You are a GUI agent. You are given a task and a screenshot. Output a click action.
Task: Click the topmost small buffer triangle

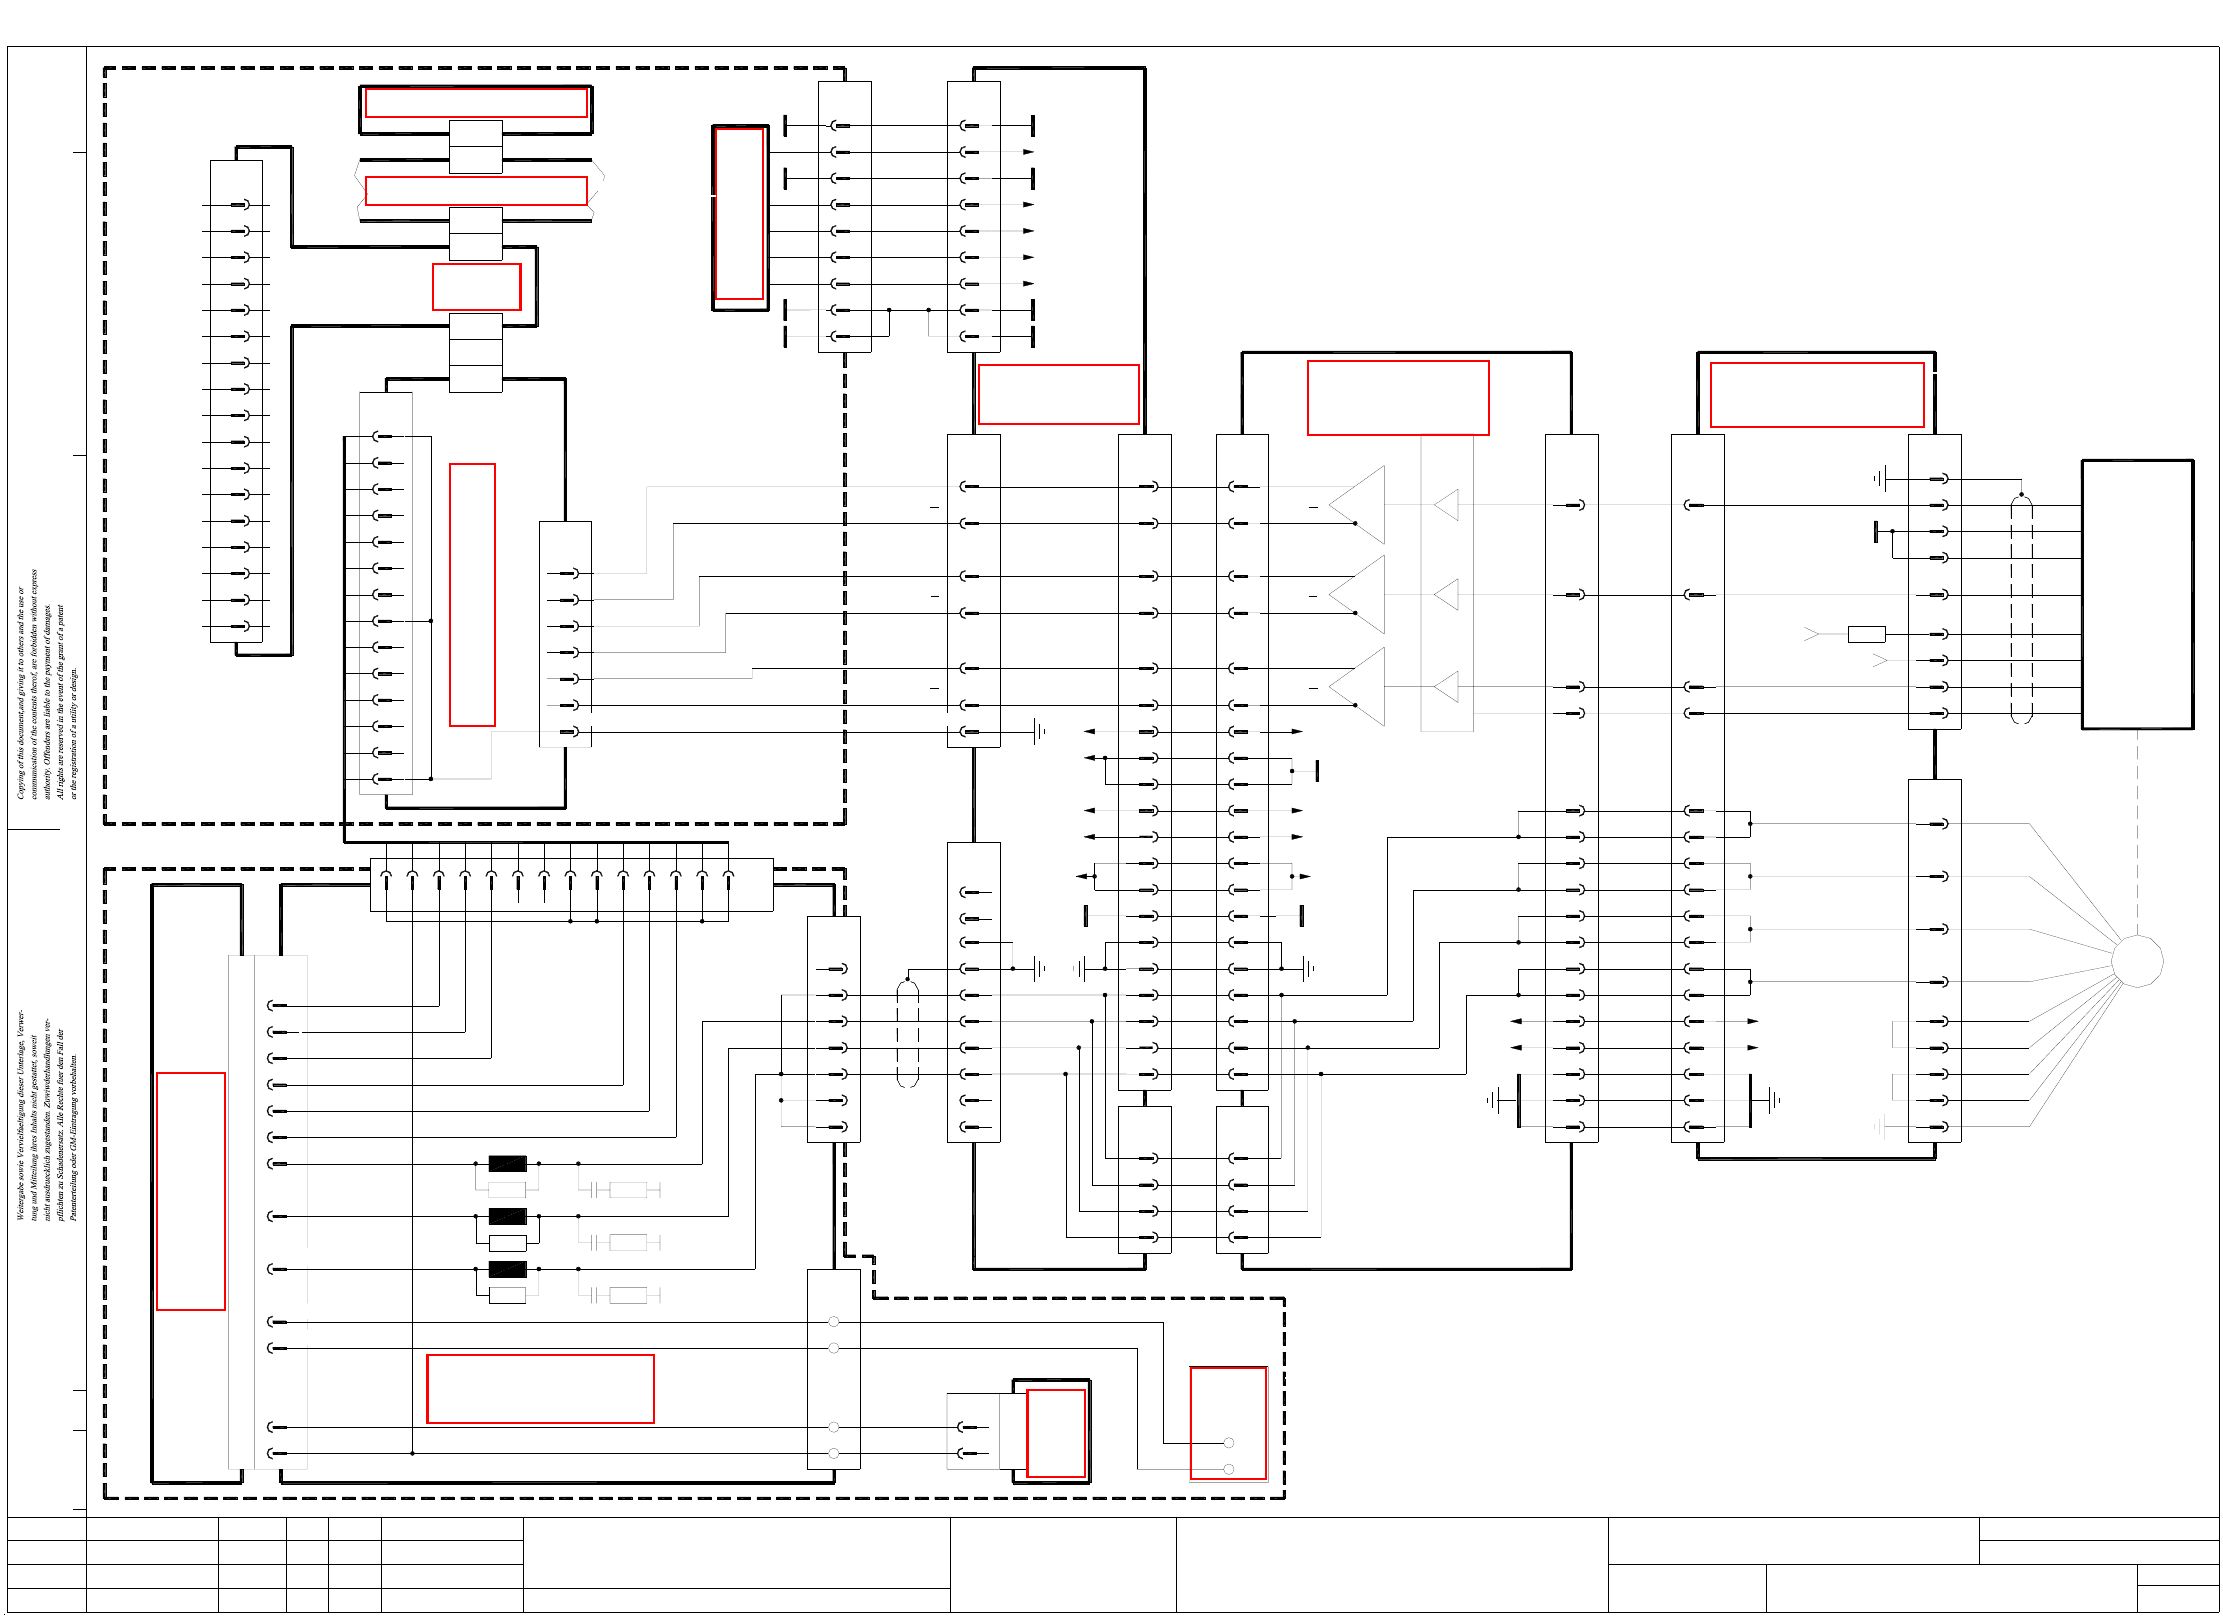click(x=1448, y=505)
